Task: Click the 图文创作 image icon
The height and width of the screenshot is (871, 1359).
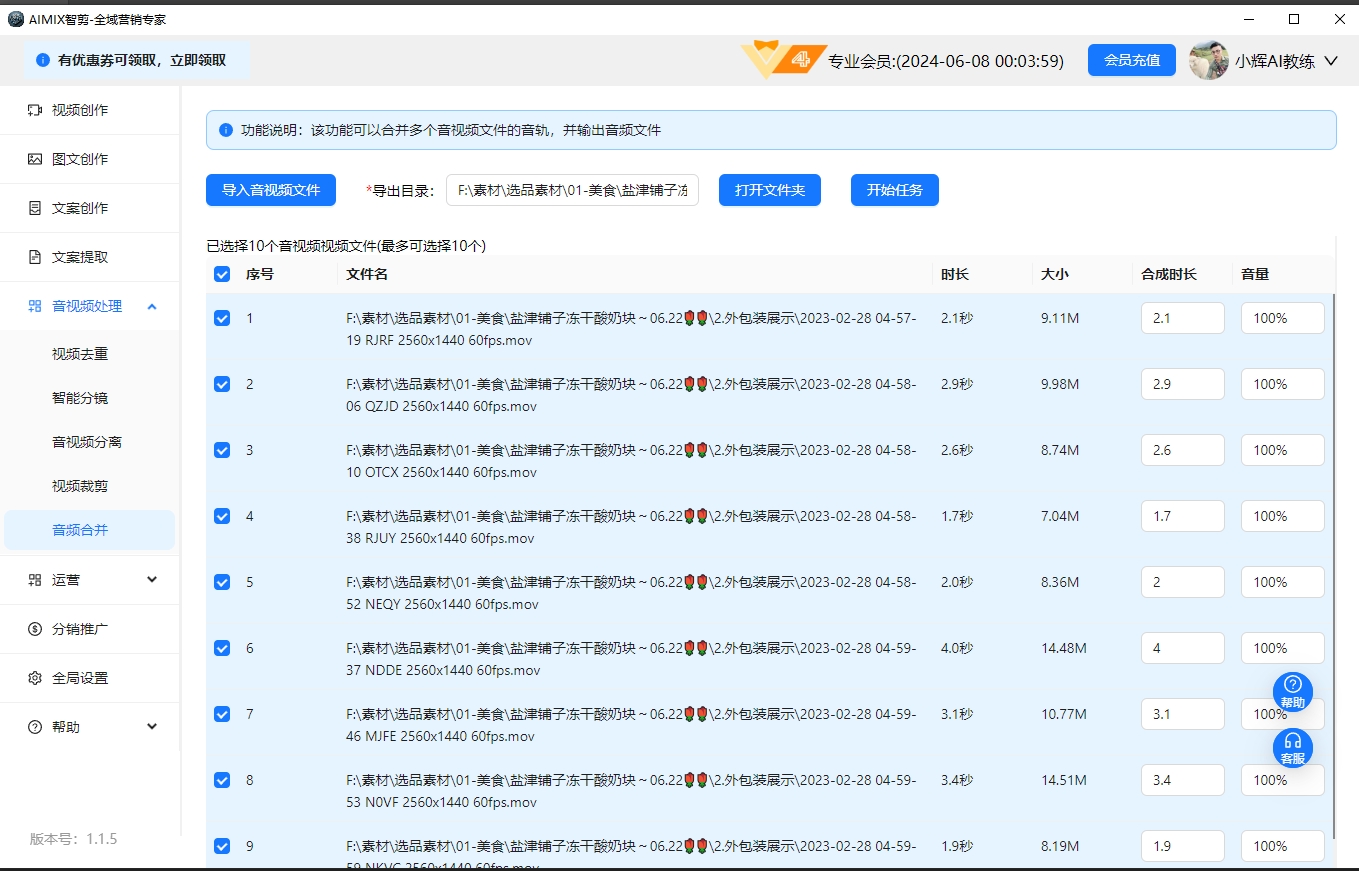Action: tap(35, 159)
